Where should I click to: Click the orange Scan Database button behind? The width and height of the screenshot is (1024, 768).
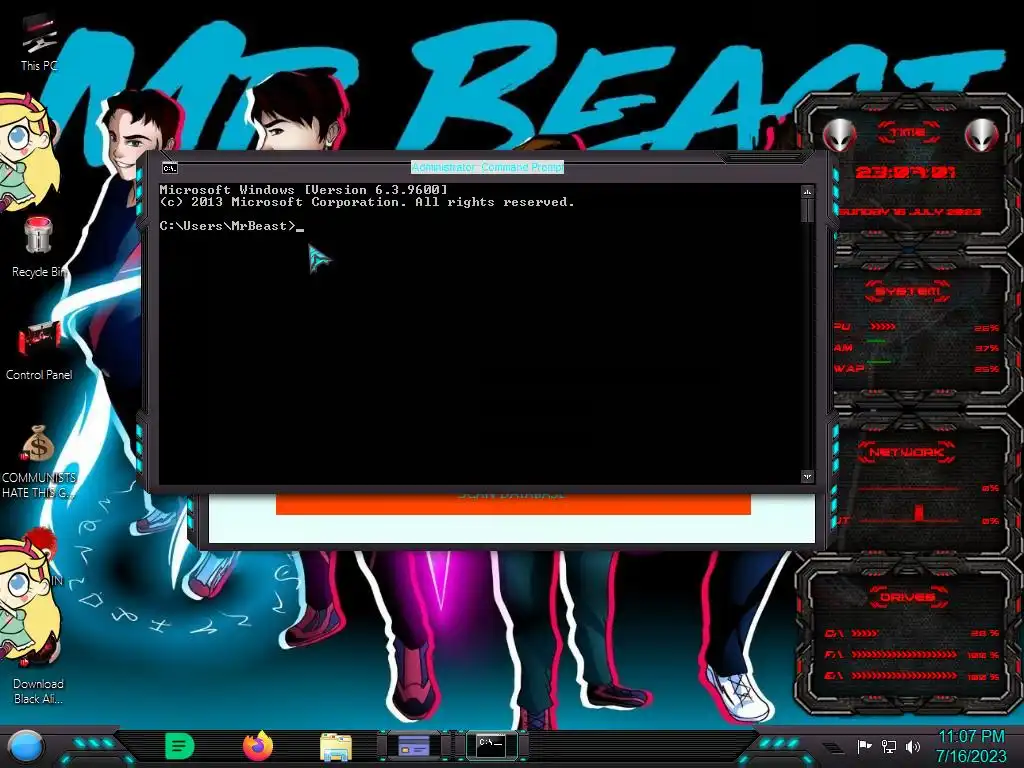tap(513, 504)
